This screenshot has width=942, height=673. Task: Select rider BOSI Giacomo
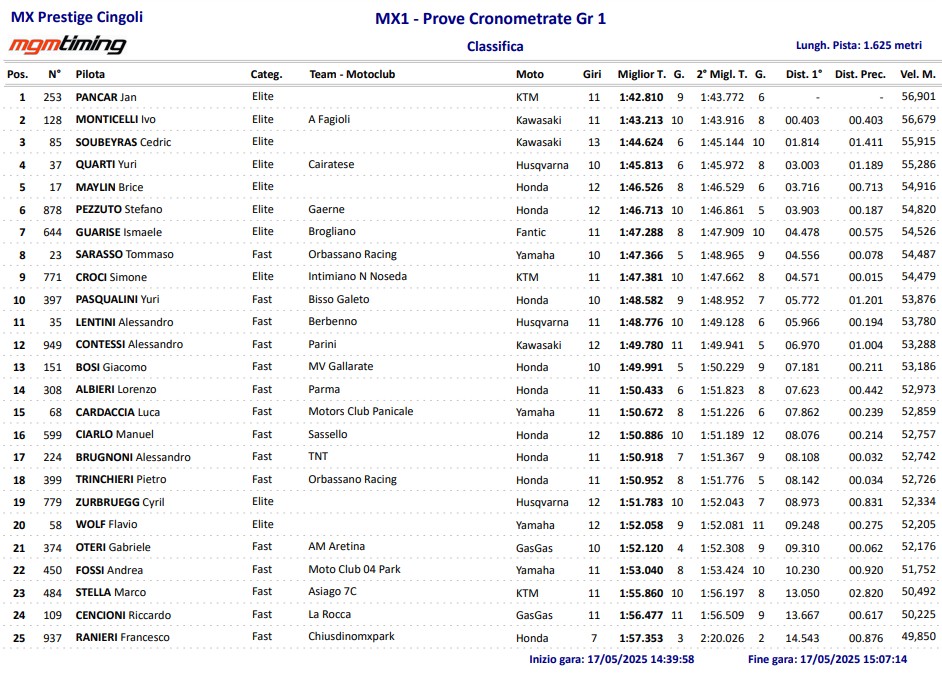pyautogui.click(x=111, y=368)
